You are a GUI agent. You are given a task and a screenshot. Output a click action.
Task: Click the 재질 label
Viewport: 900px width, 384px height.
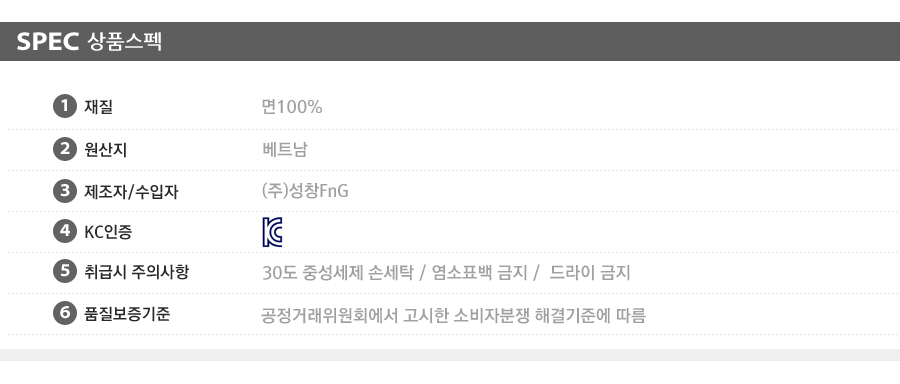(98, 107)
